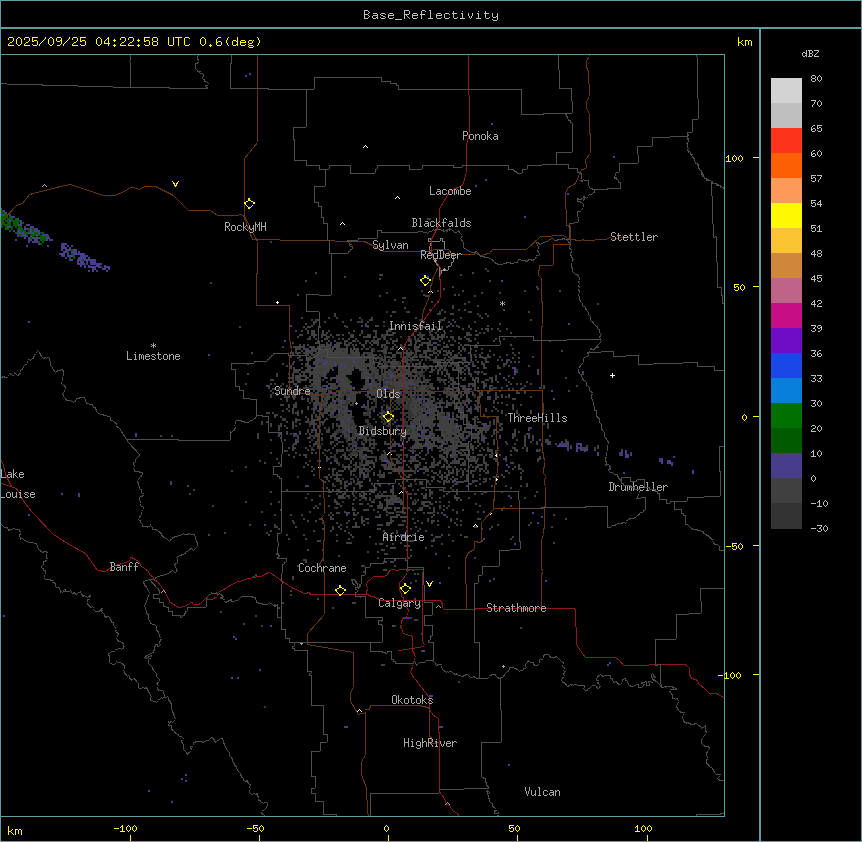Click the yellow diamond marker below RedDeer
Screen dimensions: 862x842
(x=425, y=281)
